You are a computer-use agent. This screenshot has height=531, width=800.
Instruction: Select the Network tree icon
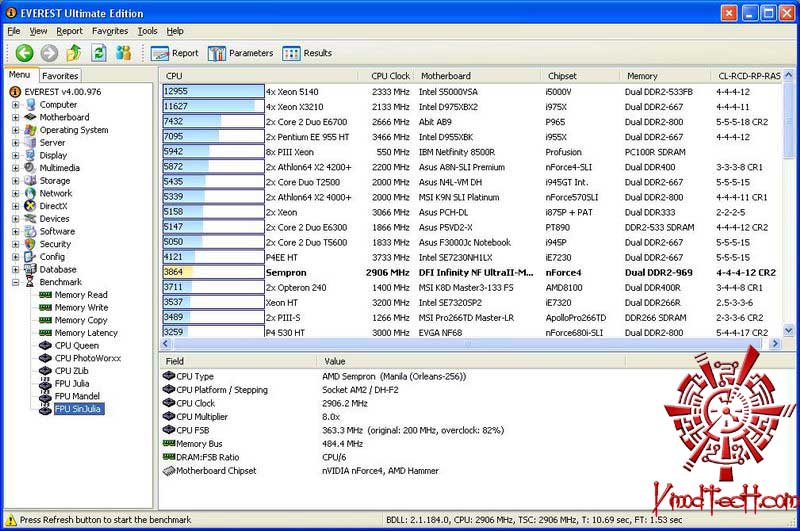tap(31, 193)
